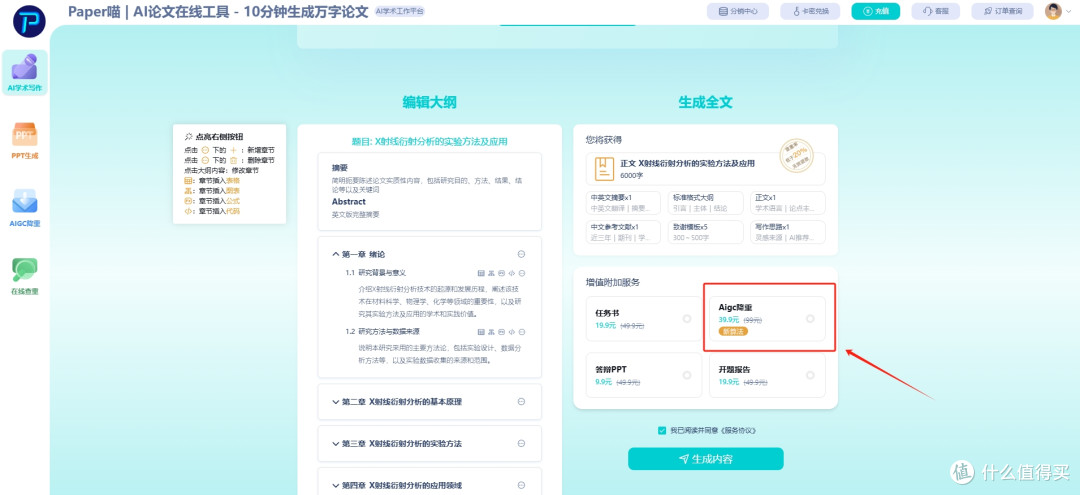
Task: Select Aigc降重 add-on radio button
Action: (x=810, y=319)
